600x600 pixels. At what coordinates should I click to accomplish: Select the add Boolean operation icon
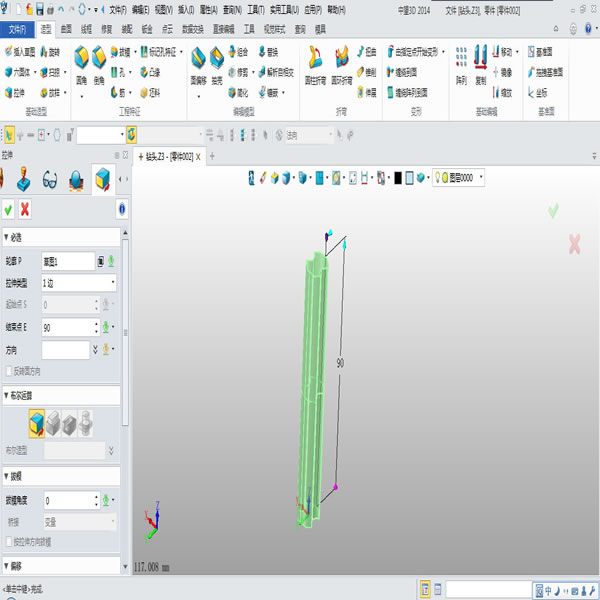[53, 423]
